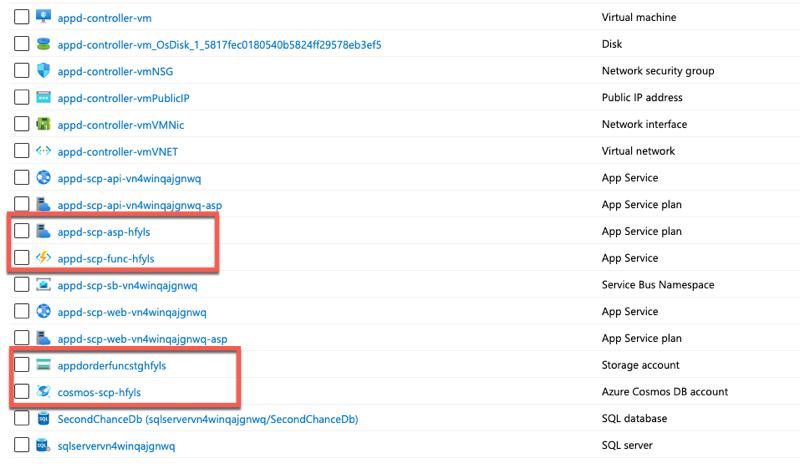The width and height of the screenshot is (800, 469).
Task: Click the 'Azure Cosmos DB account' type text
Action: [665, 391]
